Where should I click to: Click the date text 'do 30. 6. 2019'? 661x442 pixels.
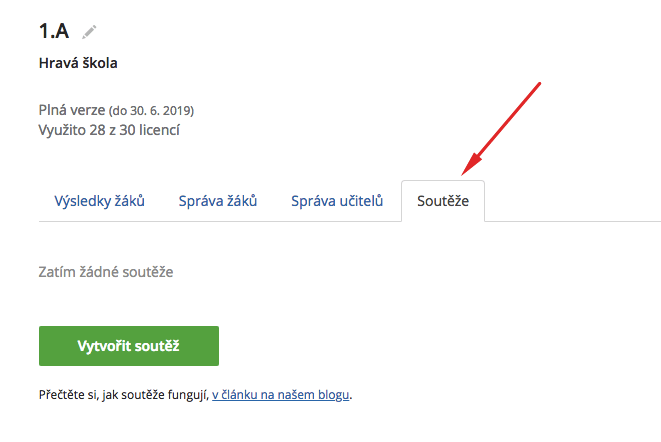(151, 111)
